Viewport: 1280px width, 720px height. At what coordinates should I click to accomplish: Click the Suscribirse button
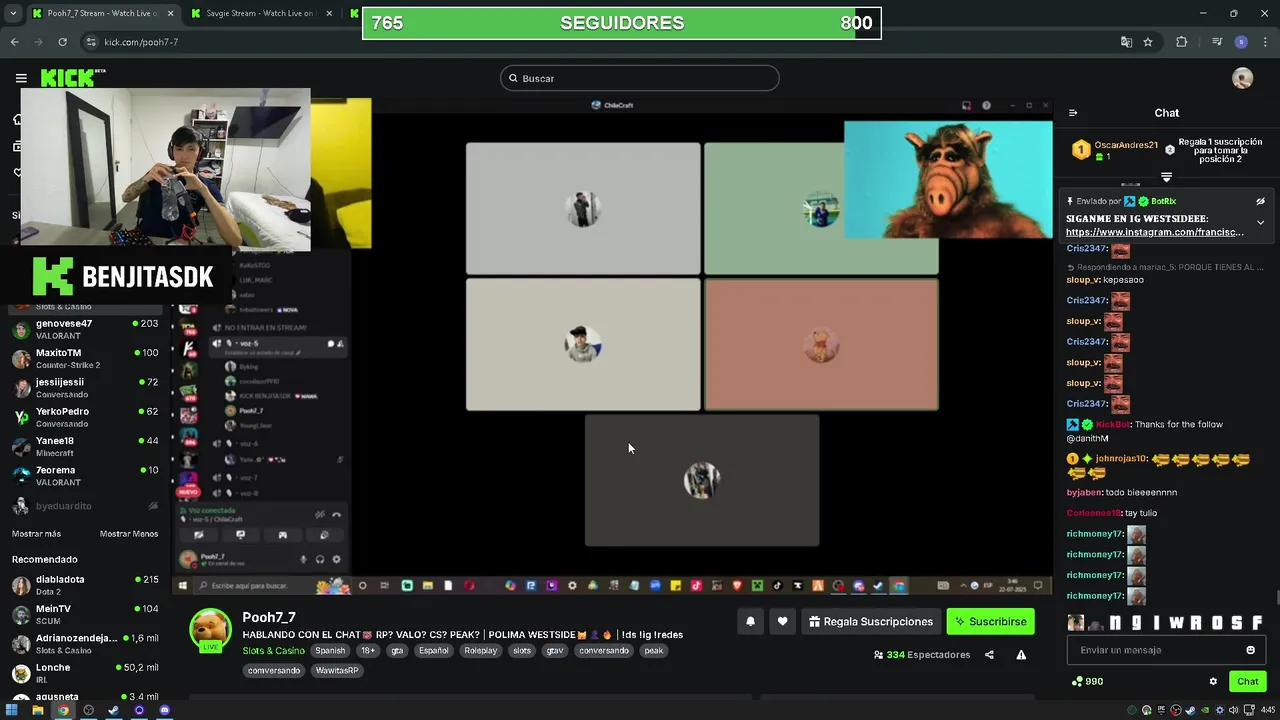coord(990,621)
